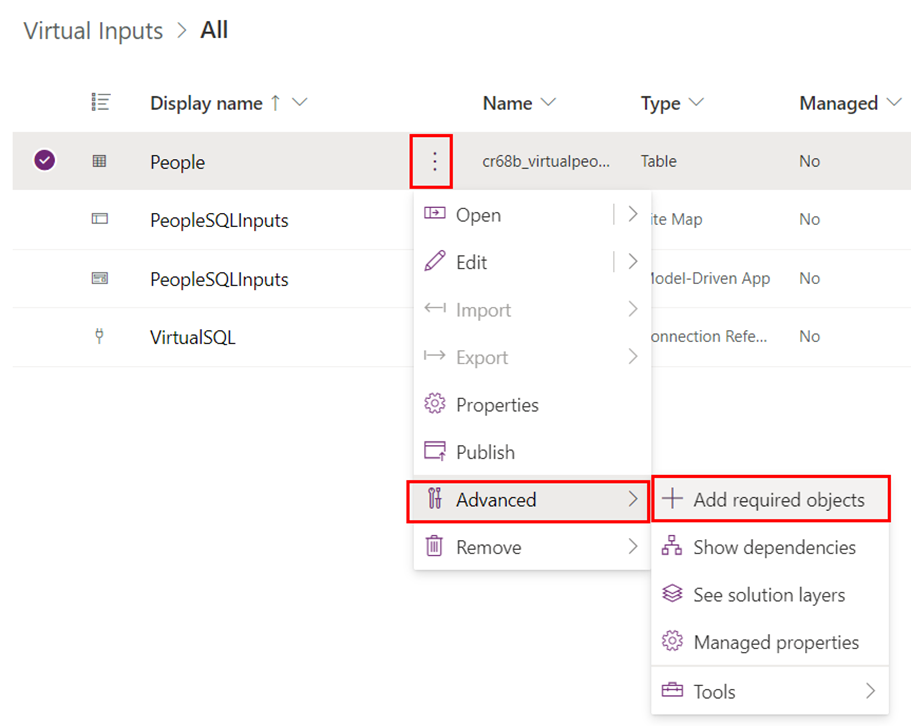Click the model-driven app icon for PeopleSQLInputs

99,278
